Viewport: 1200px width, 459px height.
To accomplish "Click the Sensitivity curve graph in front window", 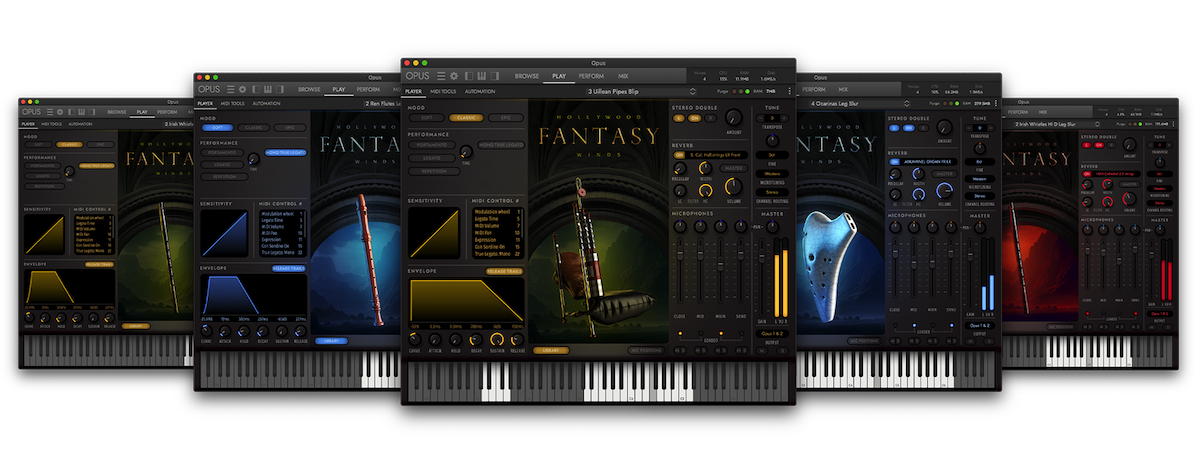I will (434, 233).
